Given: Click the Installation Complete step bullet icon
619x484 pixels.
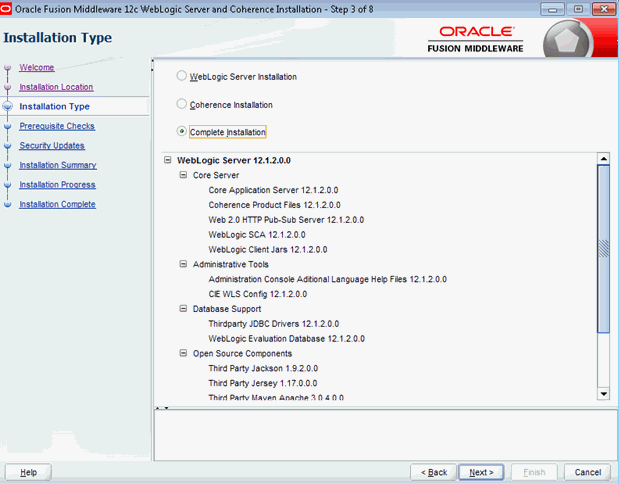Looking at the screenshot, I should coord(8,204).
